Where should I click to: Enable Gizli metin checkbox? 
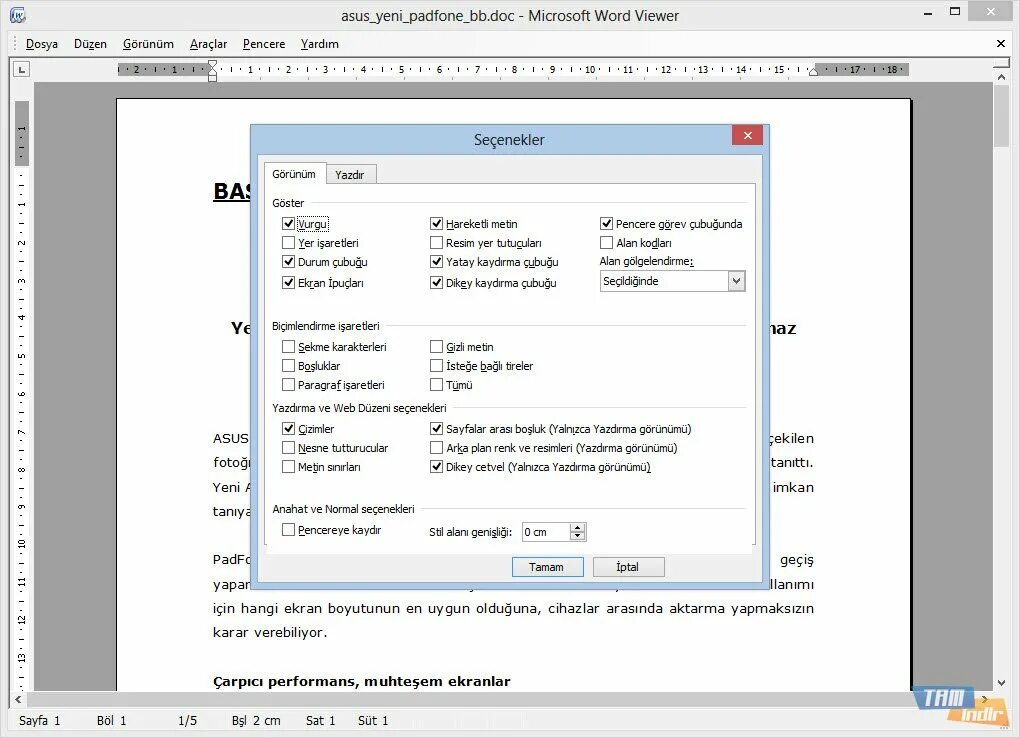[436, 346]
